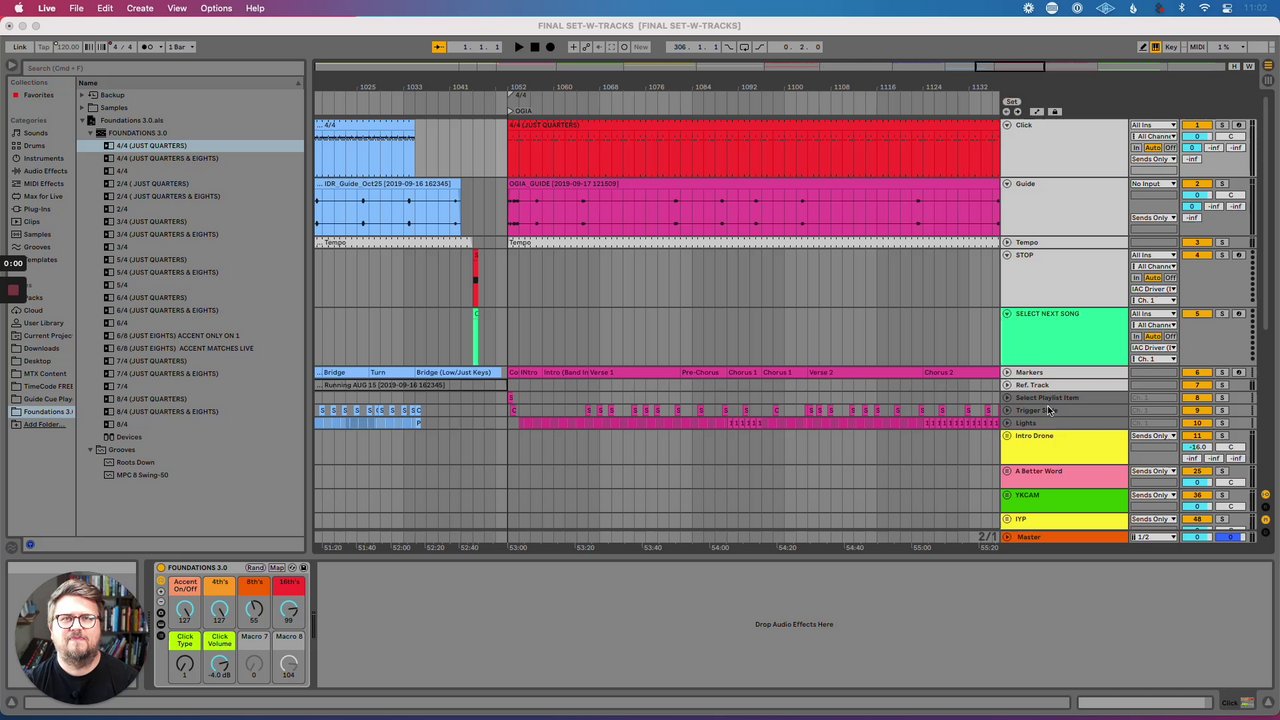
Task: Click the Re-enable Automation arrow icon
Action: [x=598, y=47]
